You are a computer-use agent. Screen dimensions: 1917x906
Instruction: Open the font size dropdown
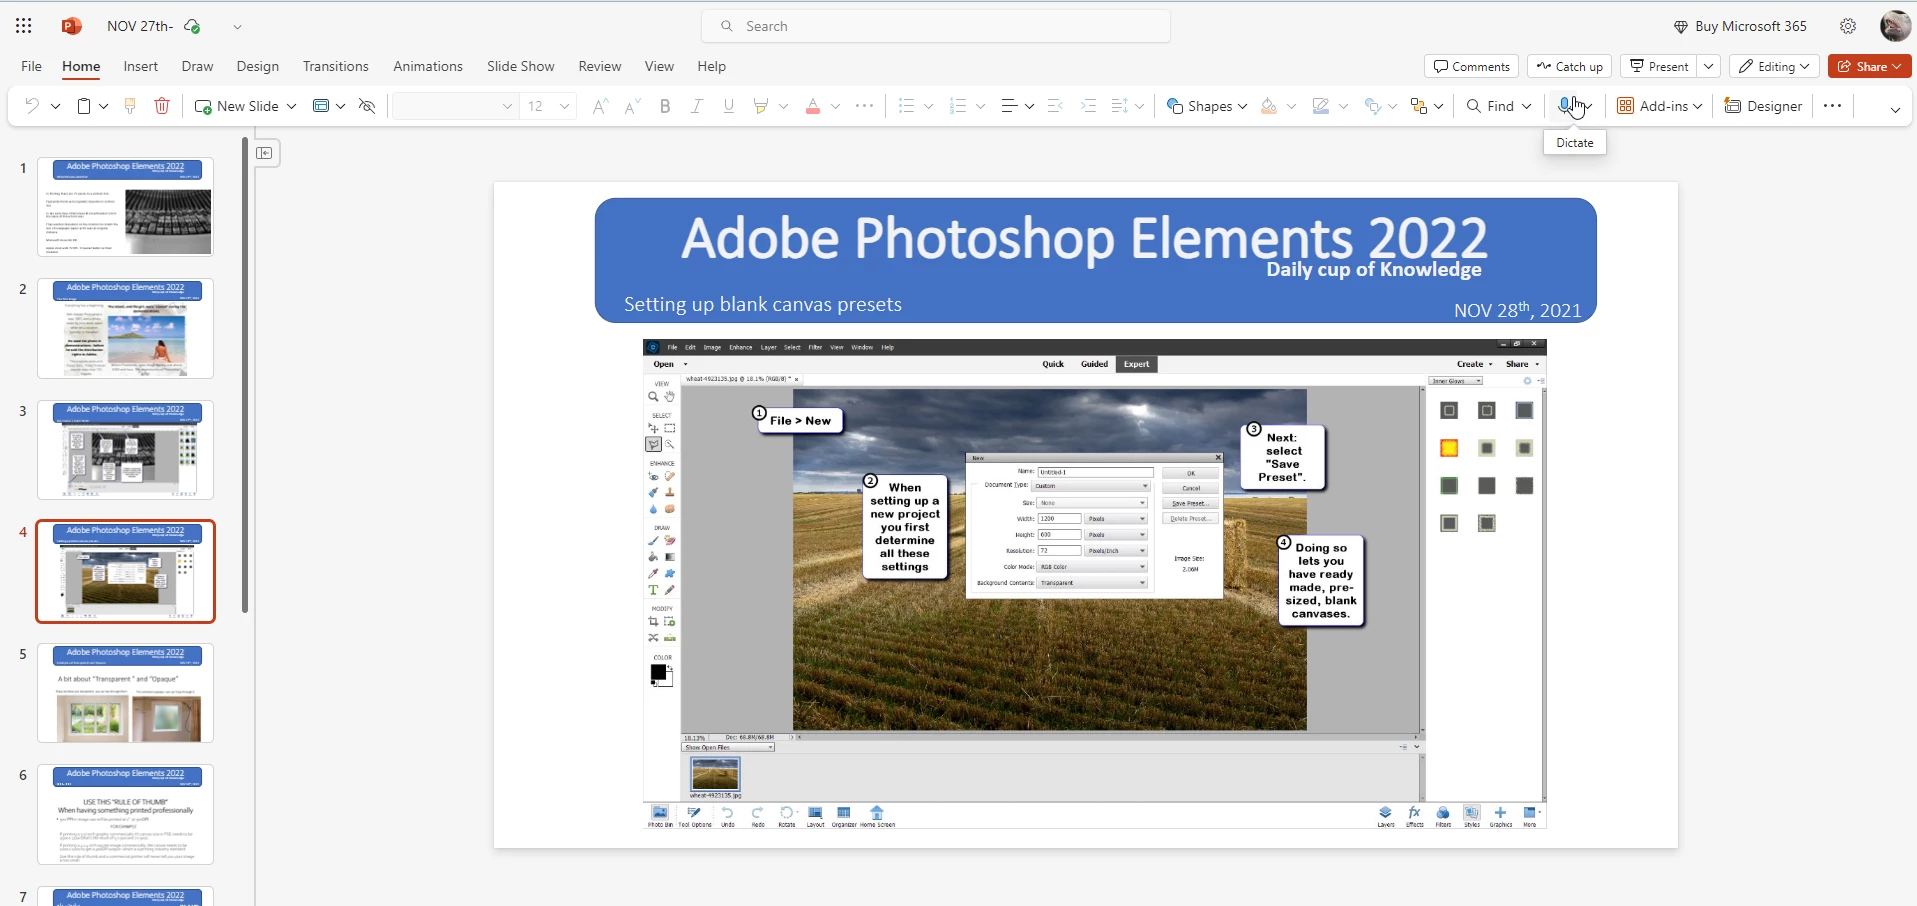(x=565, y=106)
